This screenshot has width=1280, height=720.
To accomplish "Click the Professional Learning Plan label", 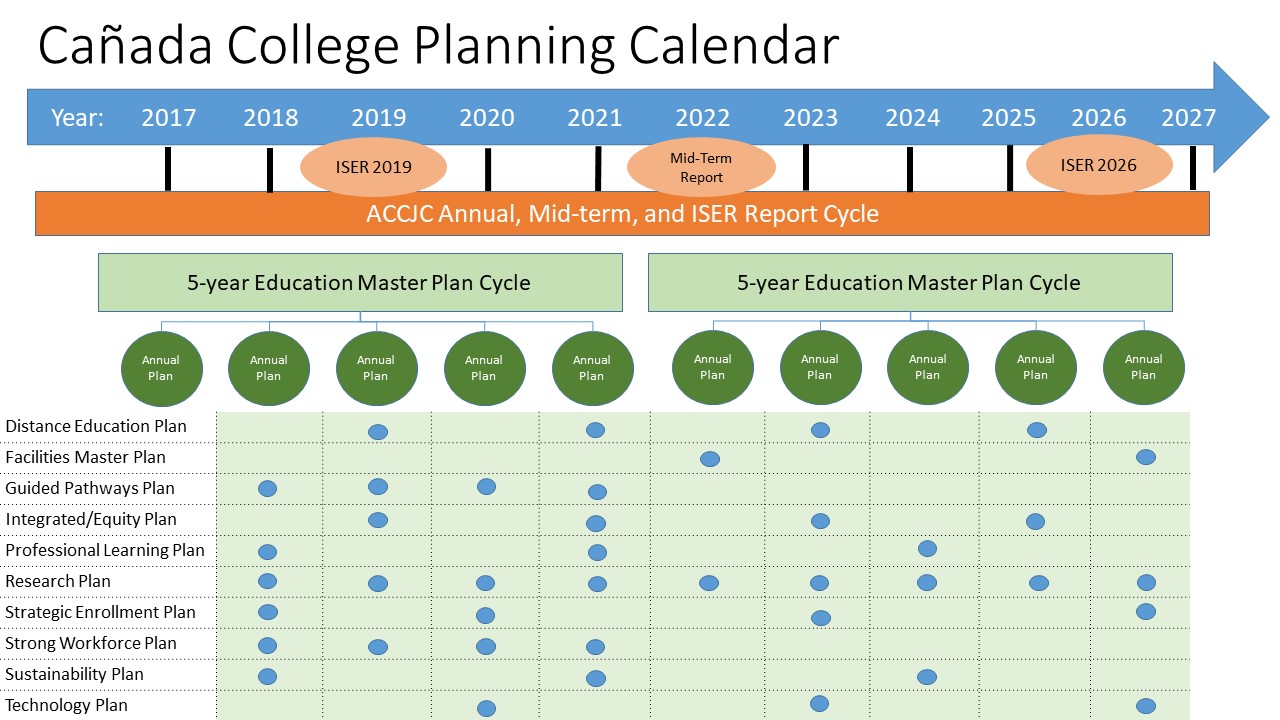I will 105,550.
